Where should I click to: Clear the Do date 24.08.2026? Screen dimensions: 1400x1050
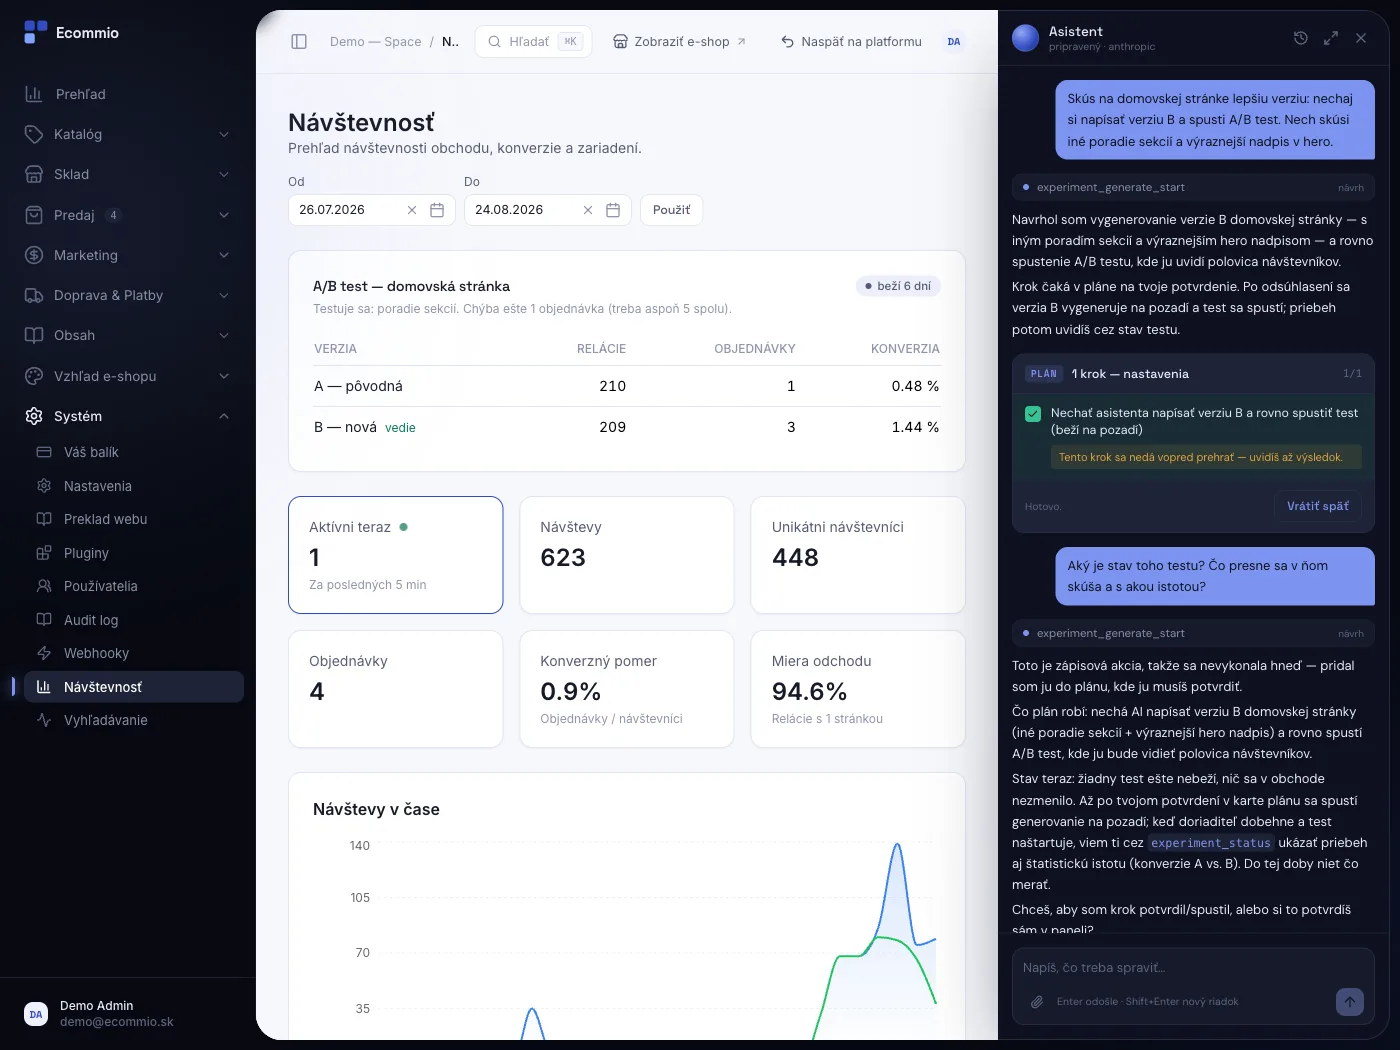tap(588, 210)
